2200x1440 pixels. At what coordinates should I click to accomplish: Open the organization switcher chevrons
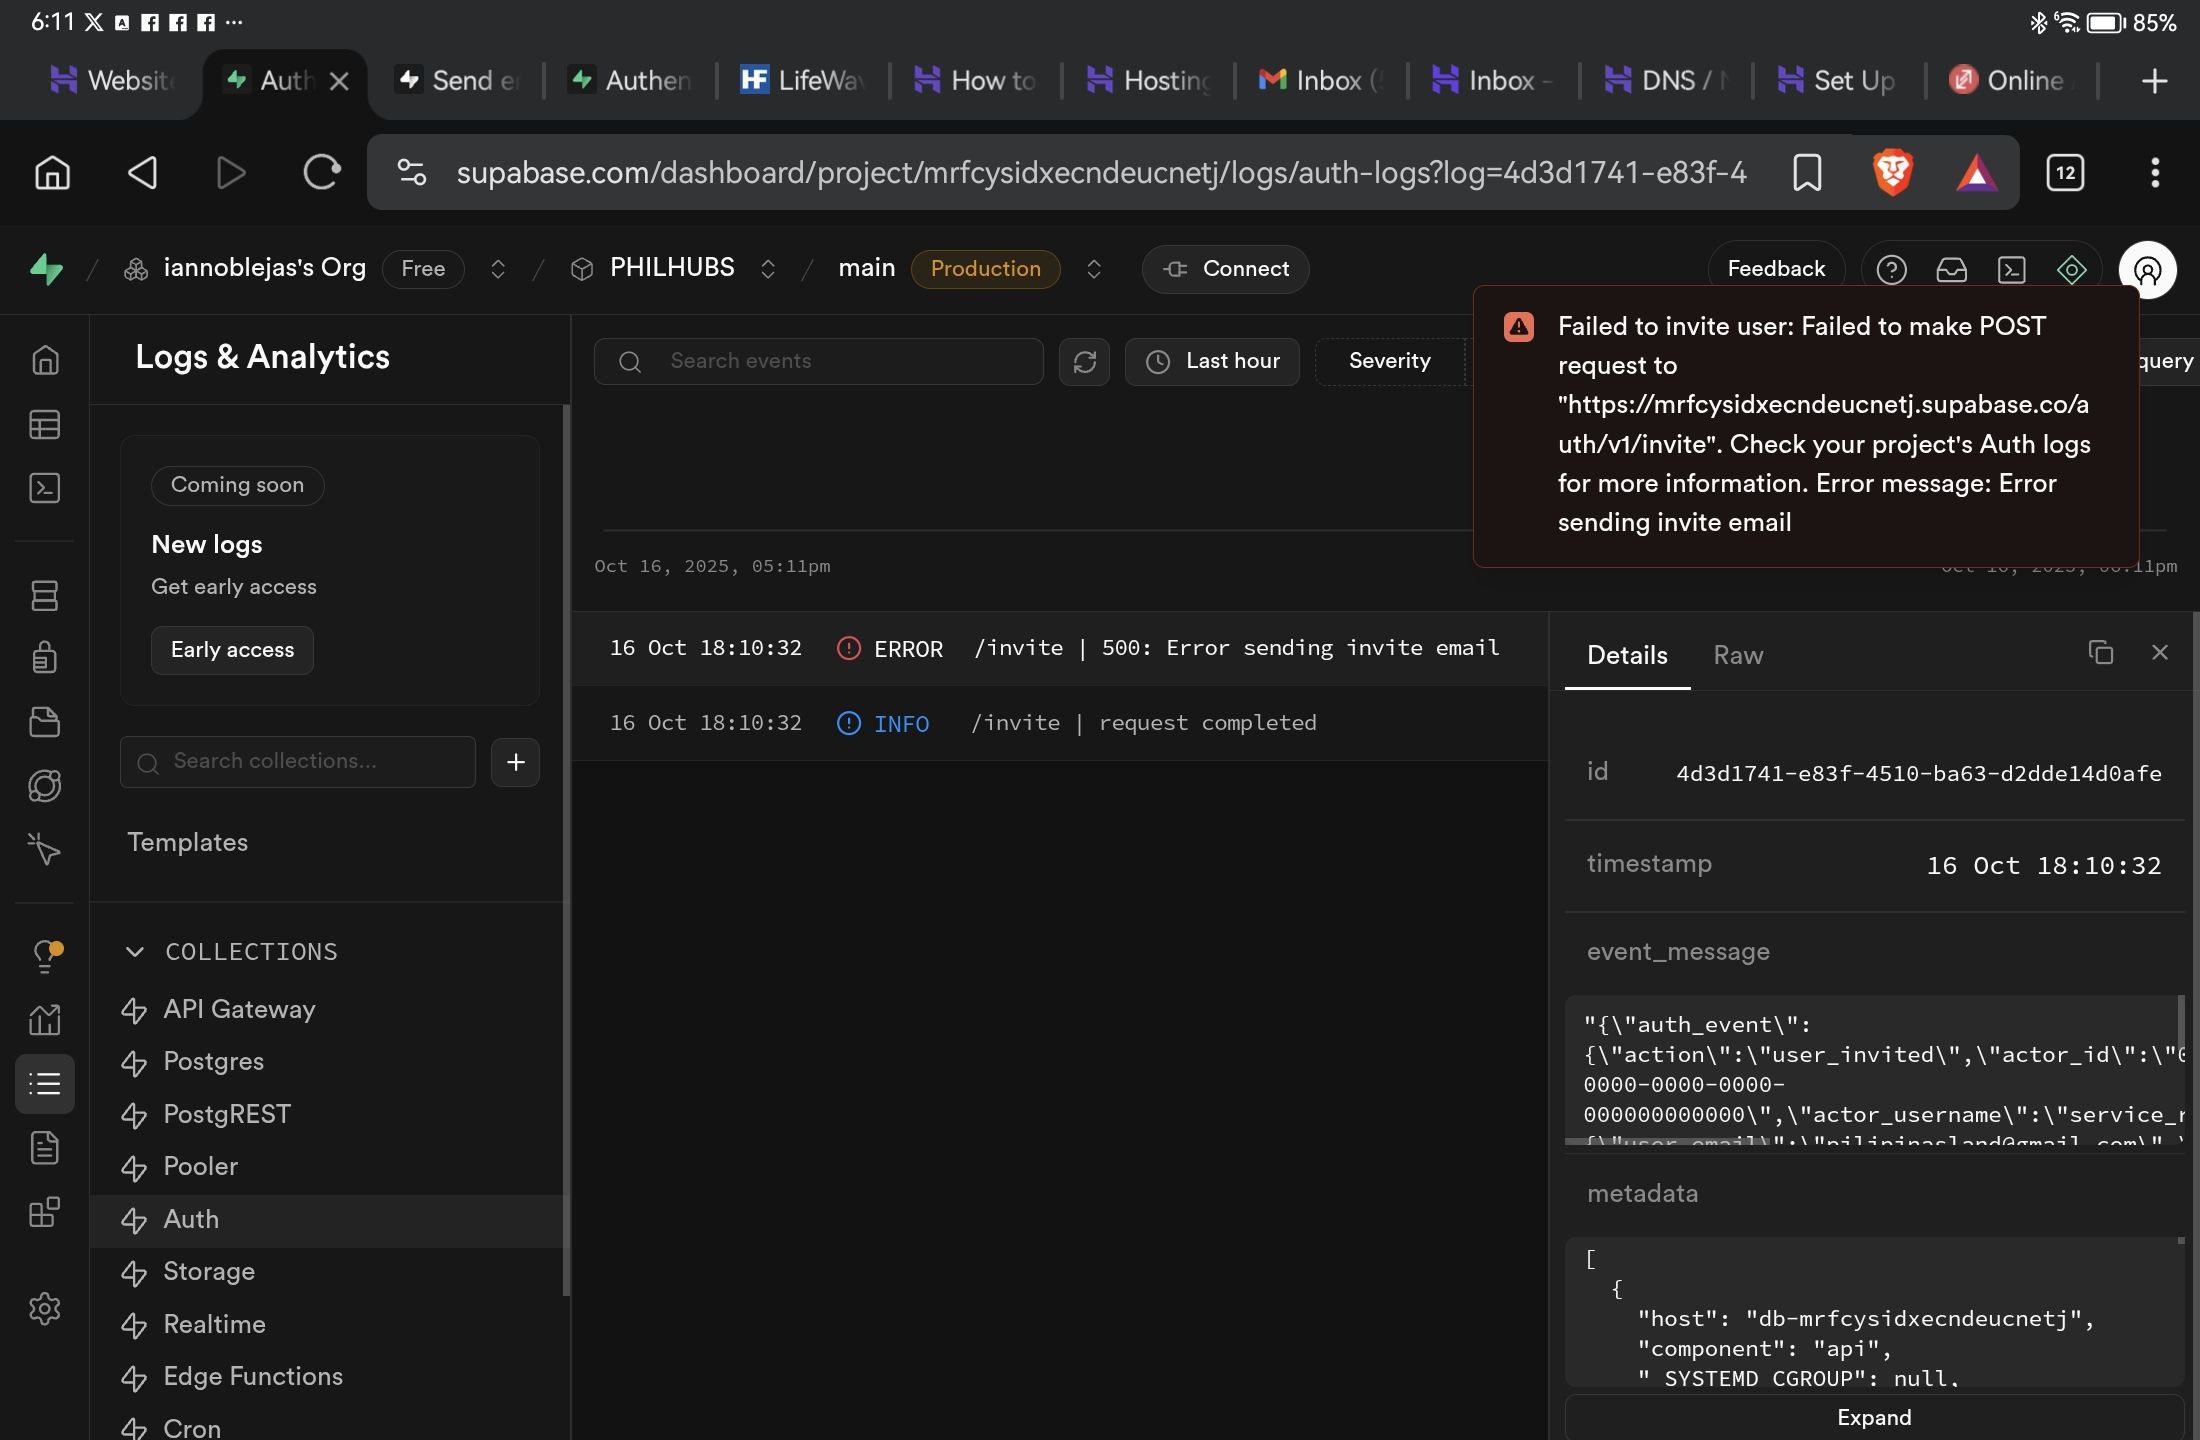coord(497,269)
